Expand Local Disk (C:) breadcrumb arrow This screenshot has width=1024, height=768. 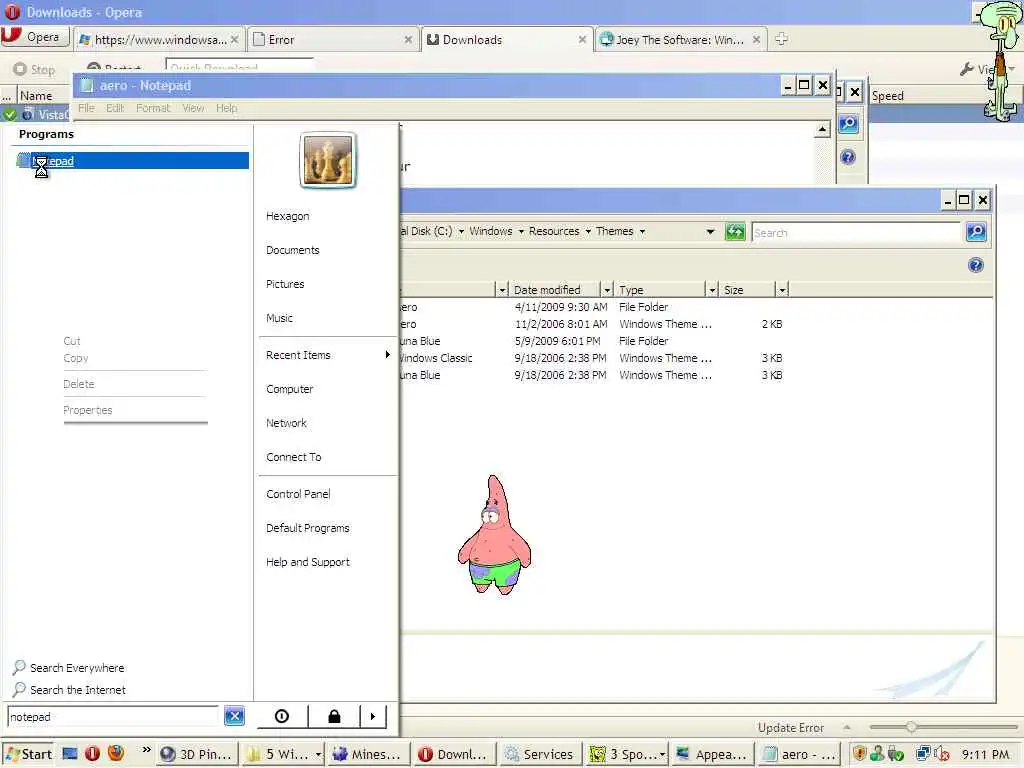pyautogui.click(x=461, y=232)
